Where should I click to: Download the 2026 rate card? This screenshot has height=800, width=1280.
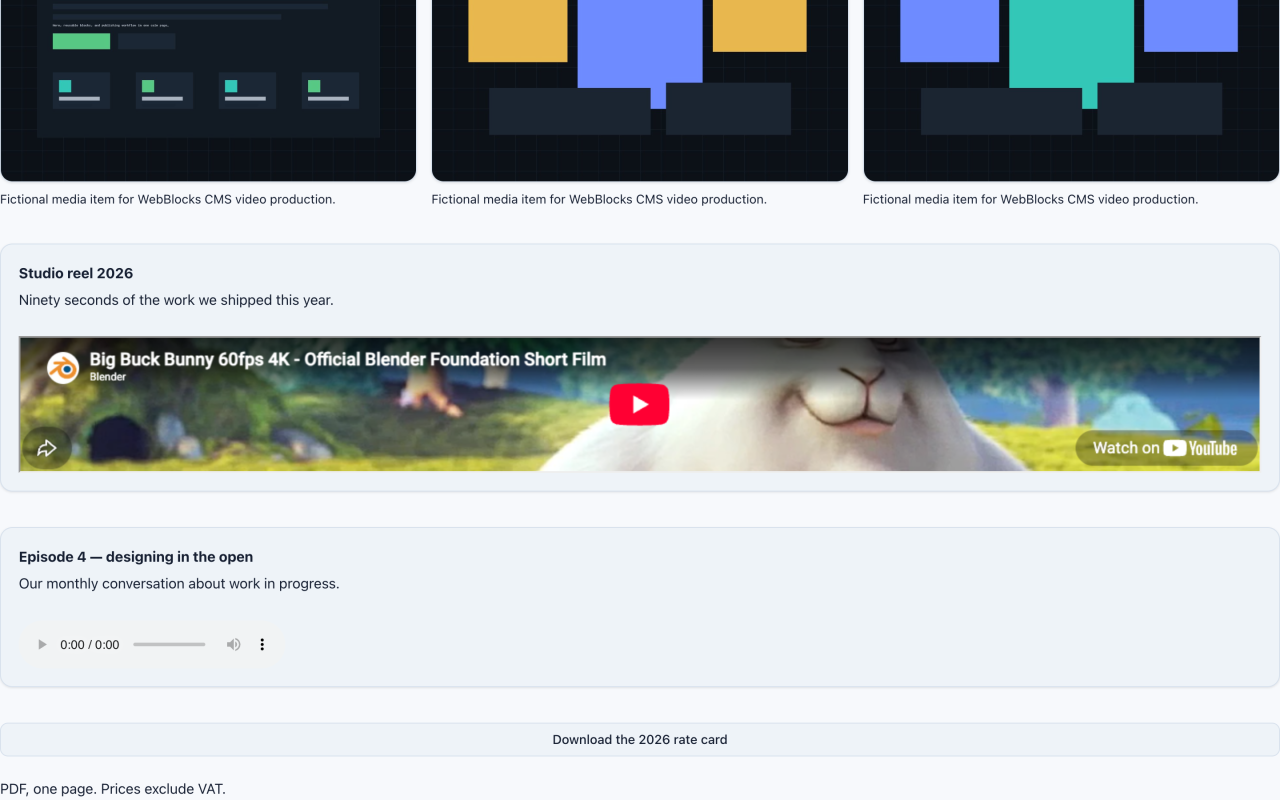(x=640, y=740)
